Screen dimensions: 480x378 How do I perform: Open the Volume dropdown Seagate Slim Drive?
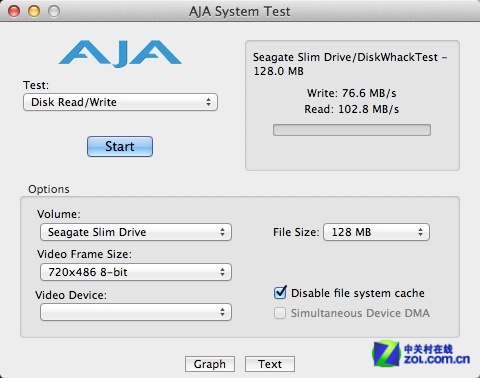pos(136,232)
